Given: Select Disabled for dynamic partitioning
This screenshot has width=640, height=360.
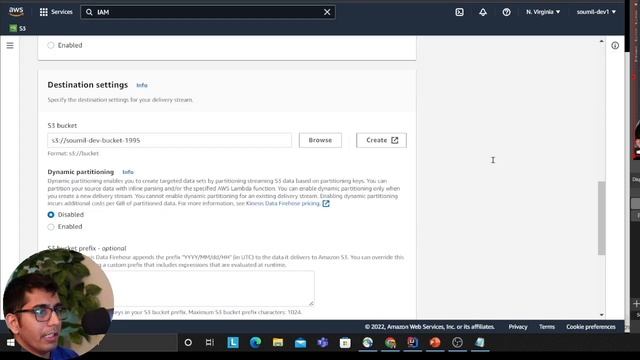Looking at the screenshot, I should pos(51,215).
